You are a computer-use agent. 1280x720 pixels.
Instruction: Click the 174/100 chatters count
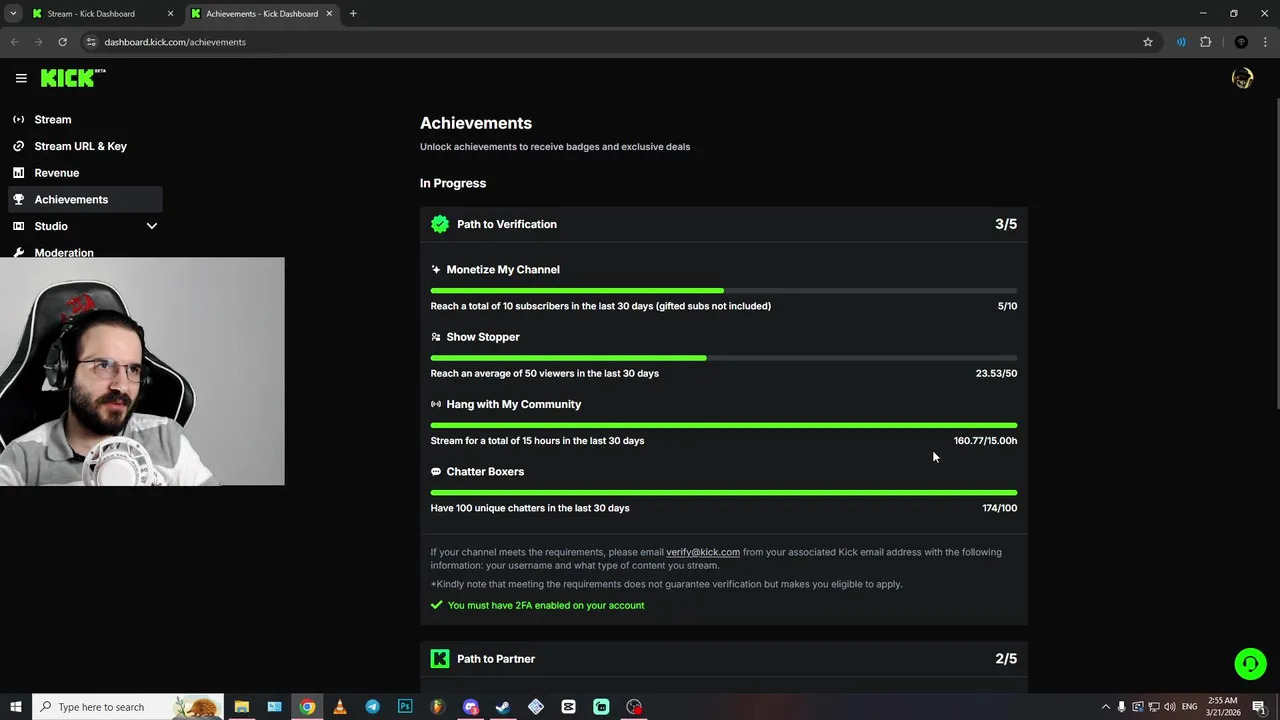(1000, 508)
